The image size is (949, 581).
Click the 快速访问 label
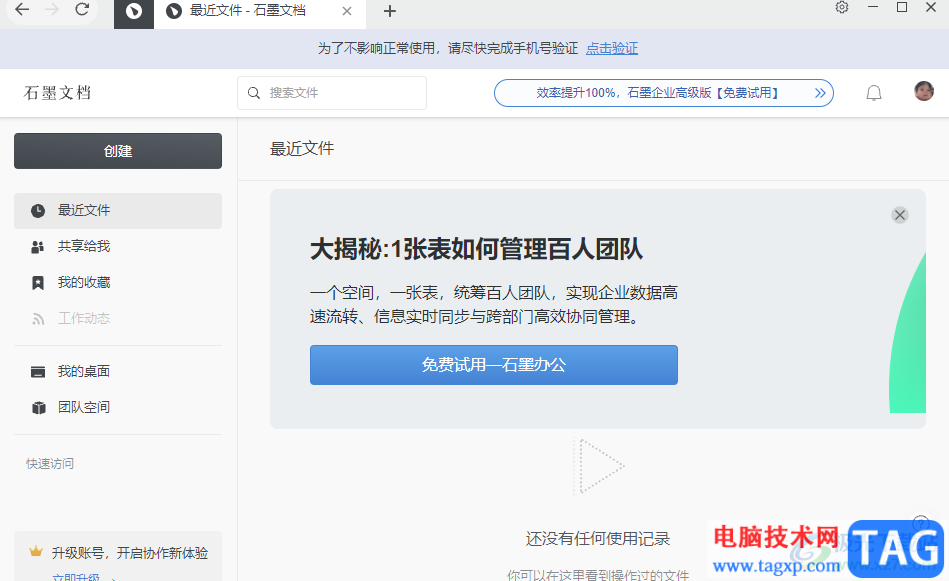point(50,464)
